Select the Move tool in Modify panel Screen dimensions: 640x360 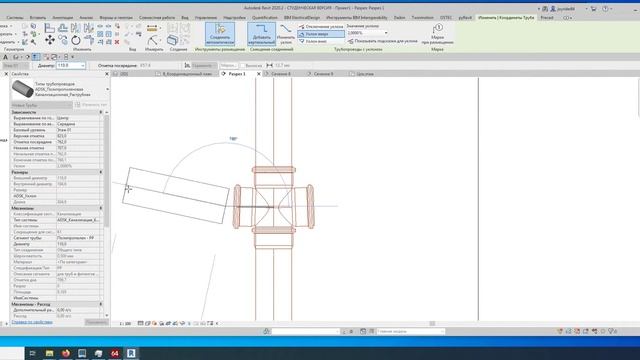point(50,40)
